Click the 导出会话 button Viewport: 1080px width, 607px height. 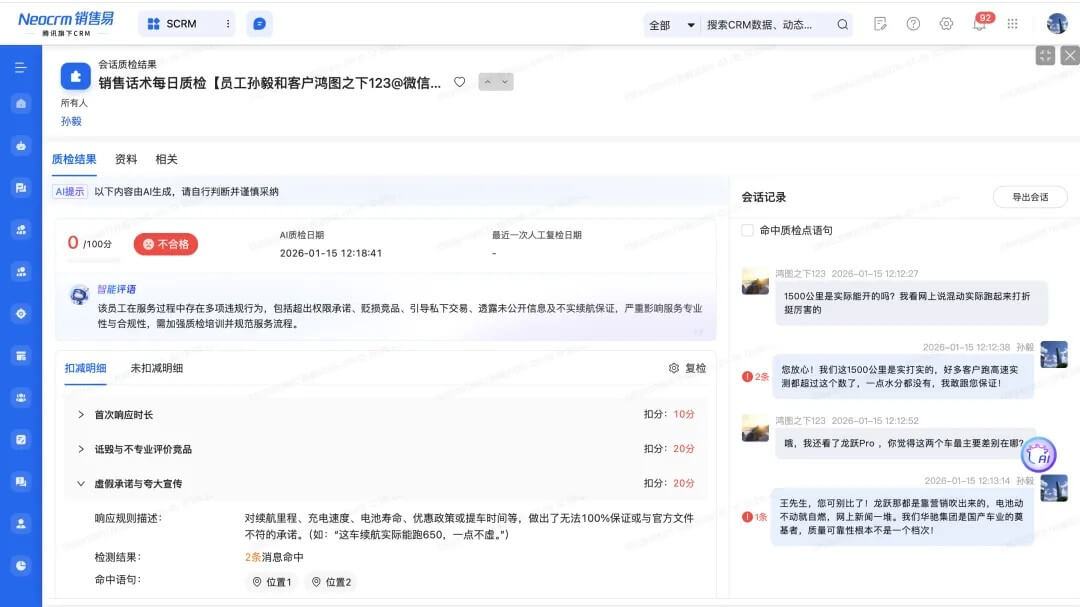[x=1029, y=197]
